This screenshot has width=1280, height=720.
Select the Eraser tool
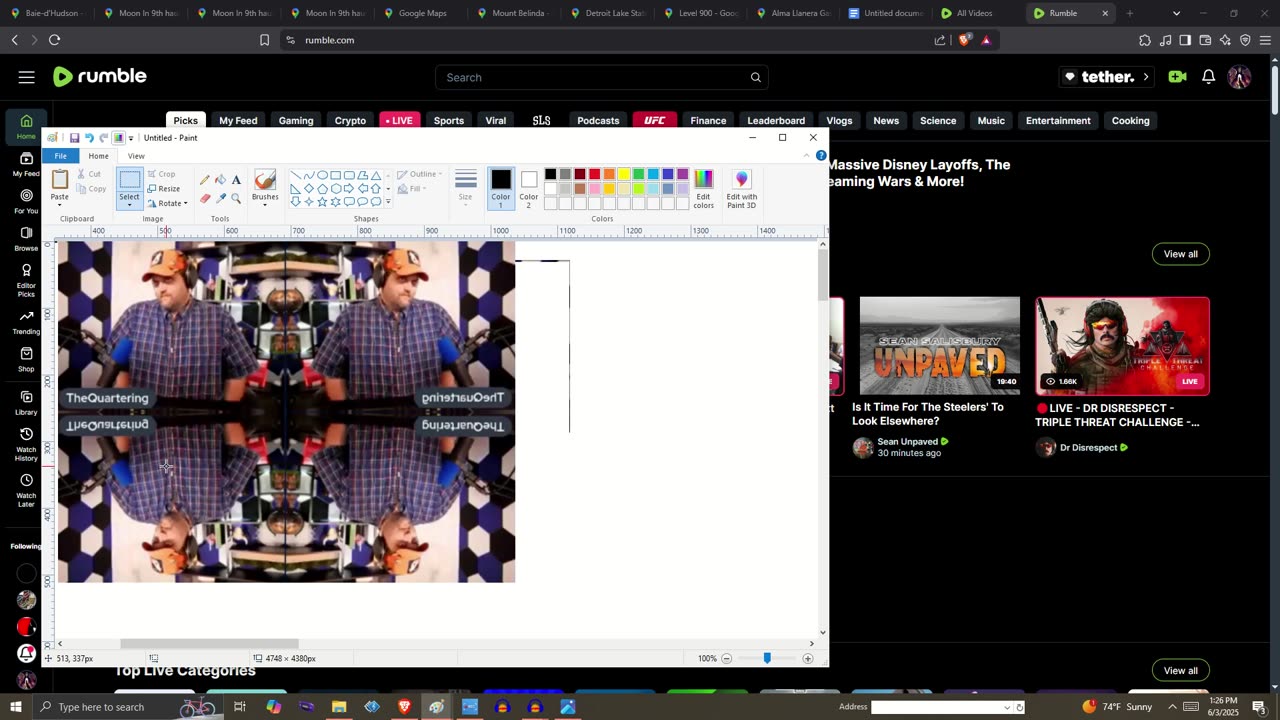tap(205, 198)
